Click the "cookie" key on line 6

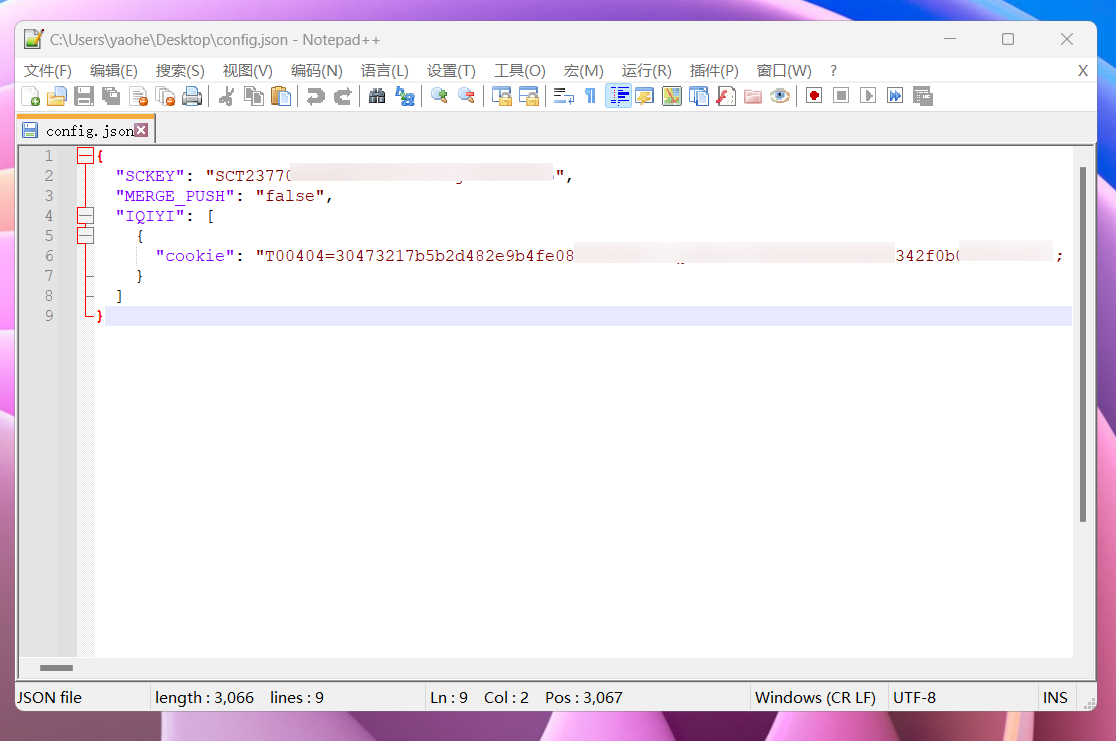click(x=195, y=256)
